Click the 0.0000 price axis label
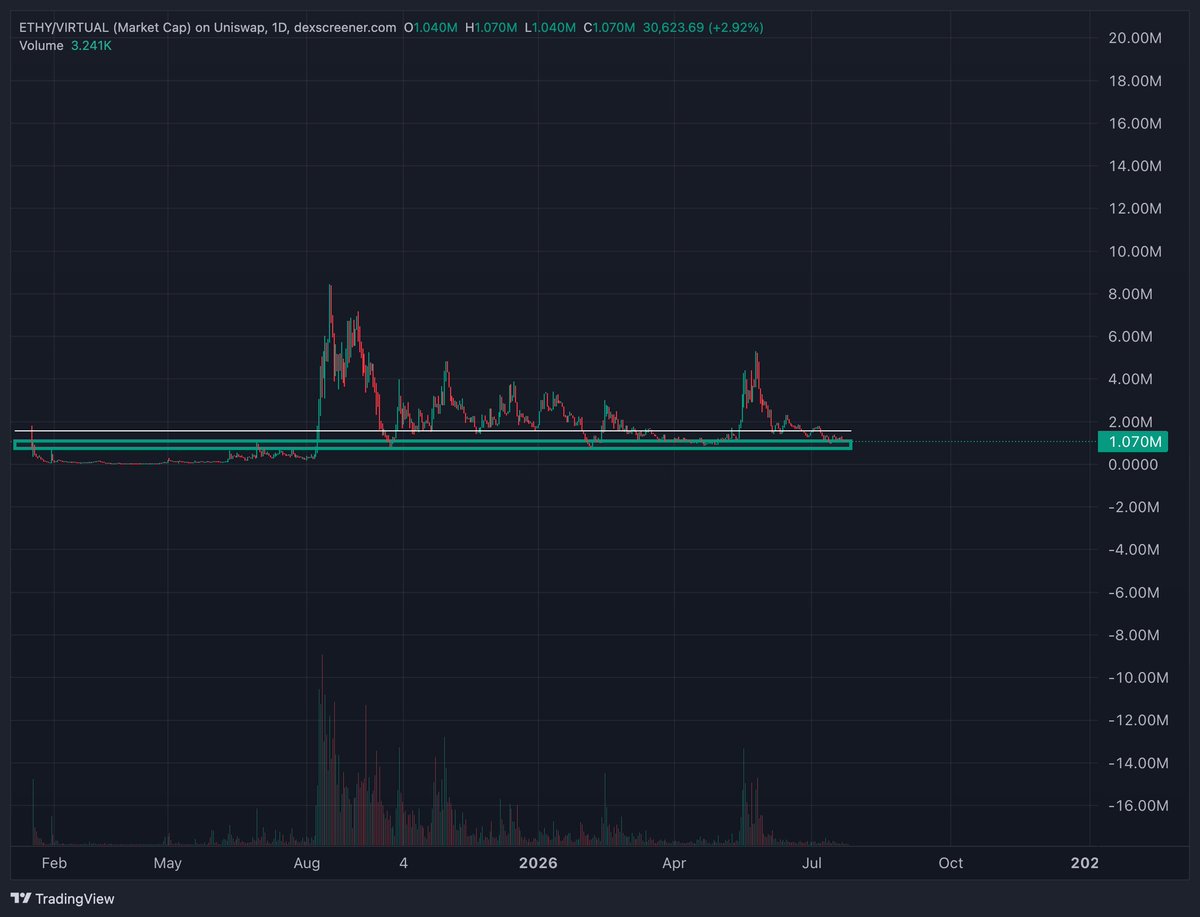 click(1134, 465)
